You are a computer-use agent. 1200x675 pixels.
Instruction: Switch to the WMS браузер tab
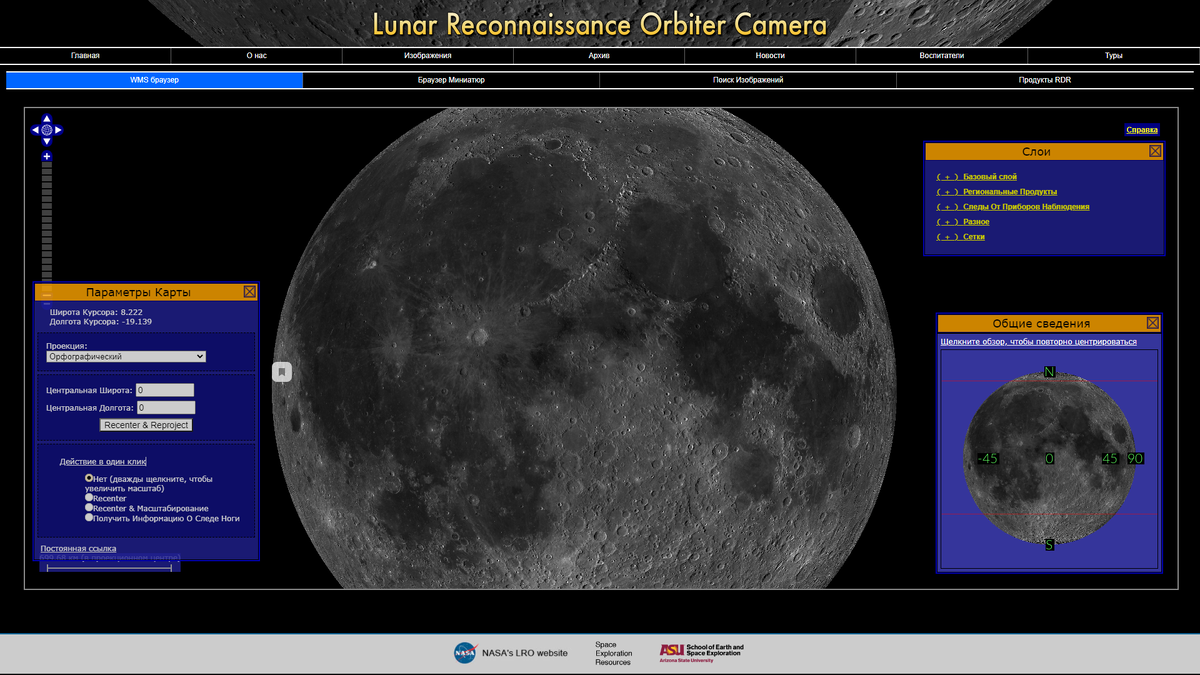pos(154,80)
